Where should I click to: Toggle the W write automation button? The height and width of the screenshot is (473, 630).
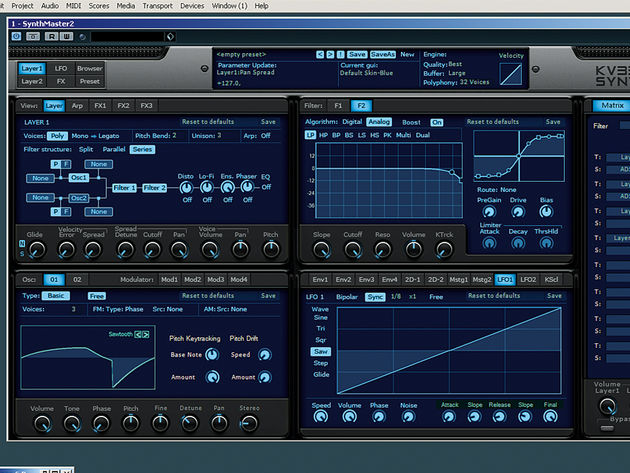pos(66,37)
